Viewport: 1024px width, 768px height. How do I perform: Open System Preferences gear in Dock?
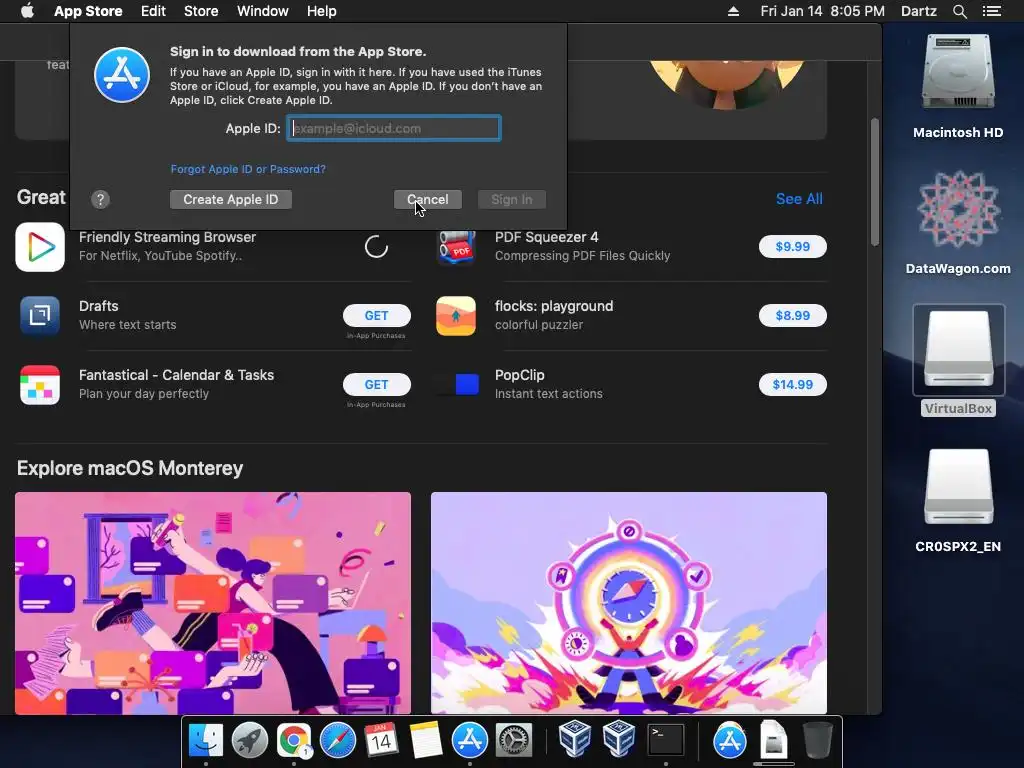514,741
